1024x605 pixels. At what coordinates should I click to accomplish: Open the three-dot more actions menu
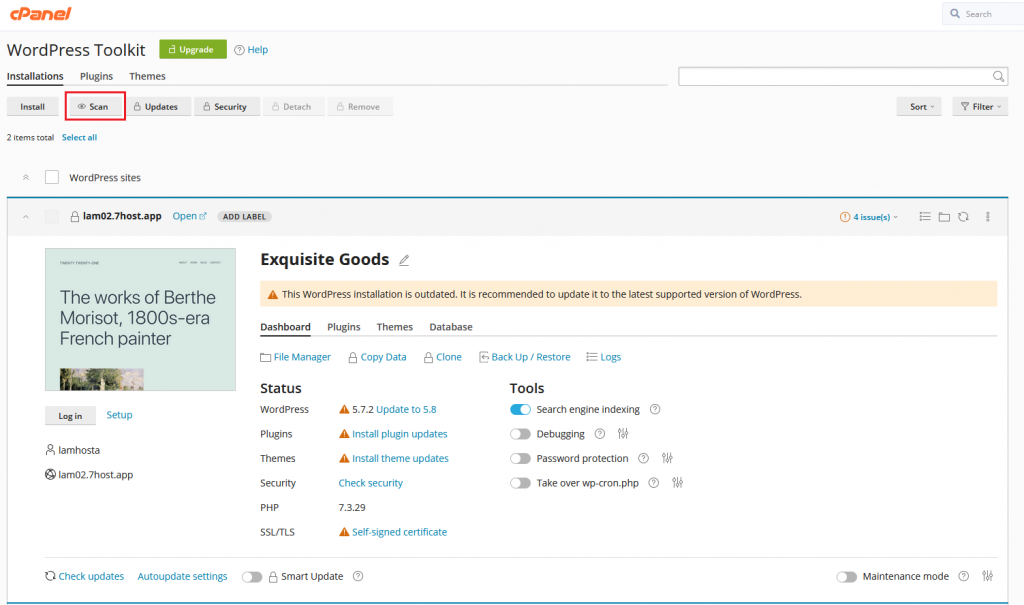(987, 216)
